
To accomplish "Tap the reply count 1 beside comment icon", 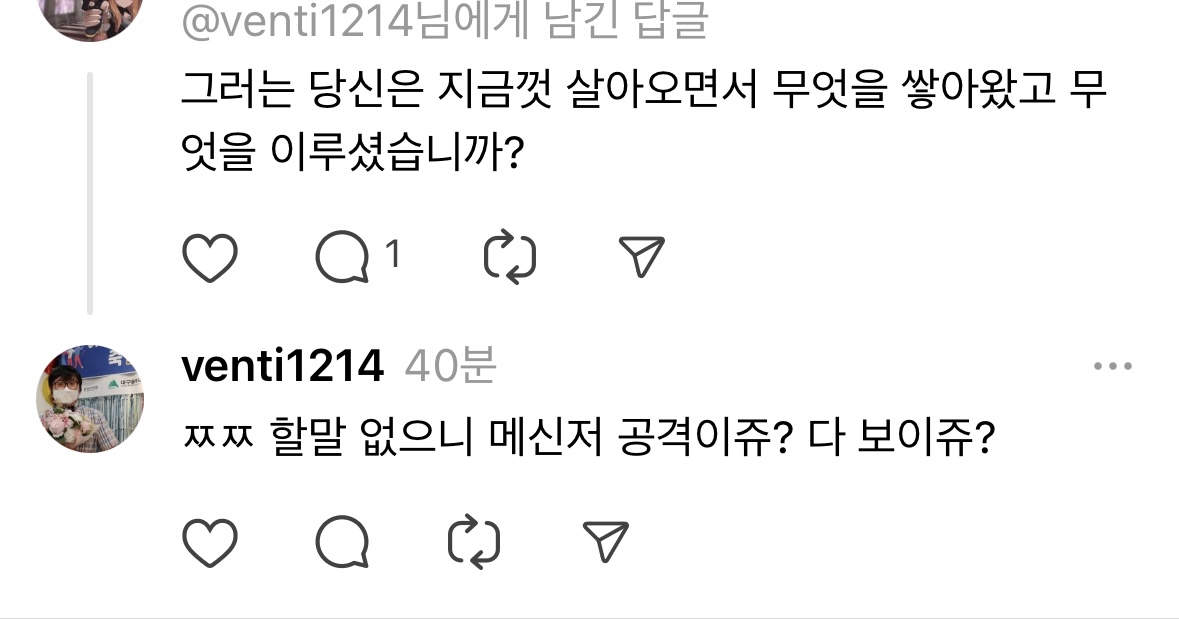I will coord(393,256).
